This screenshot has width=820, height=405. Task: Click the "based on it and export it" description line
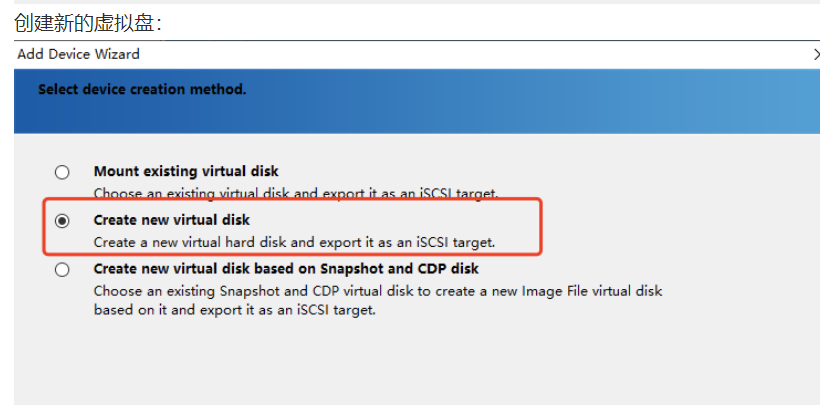click(235, 310)
